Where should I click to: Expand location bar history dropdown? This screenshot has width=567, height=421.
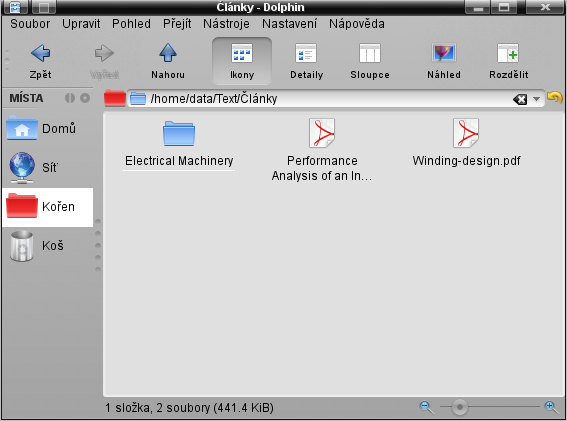(536, 99)
